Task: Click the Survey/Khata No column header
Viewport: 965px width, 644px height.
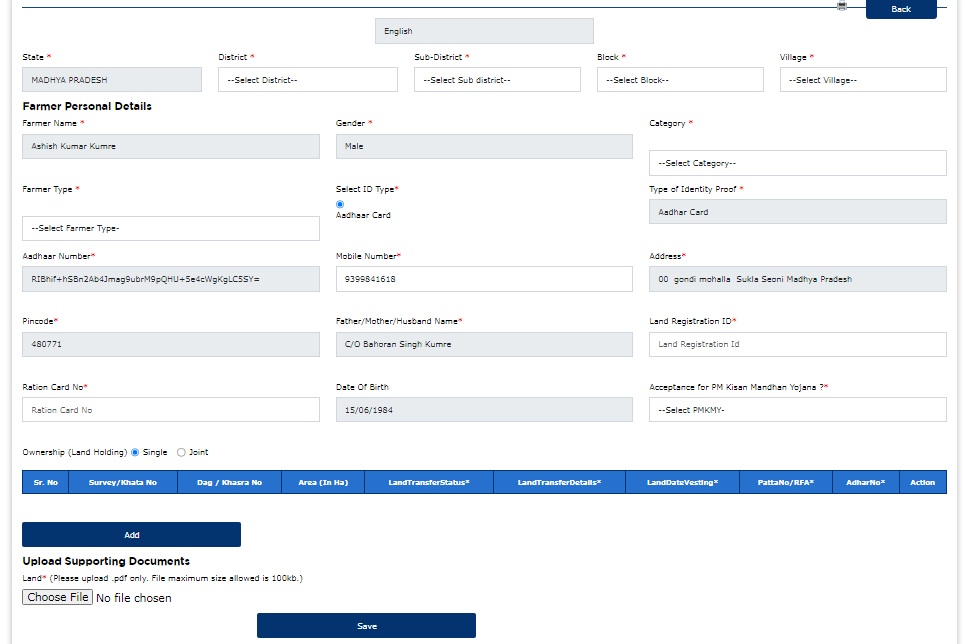Action: [x=123, y=483]
